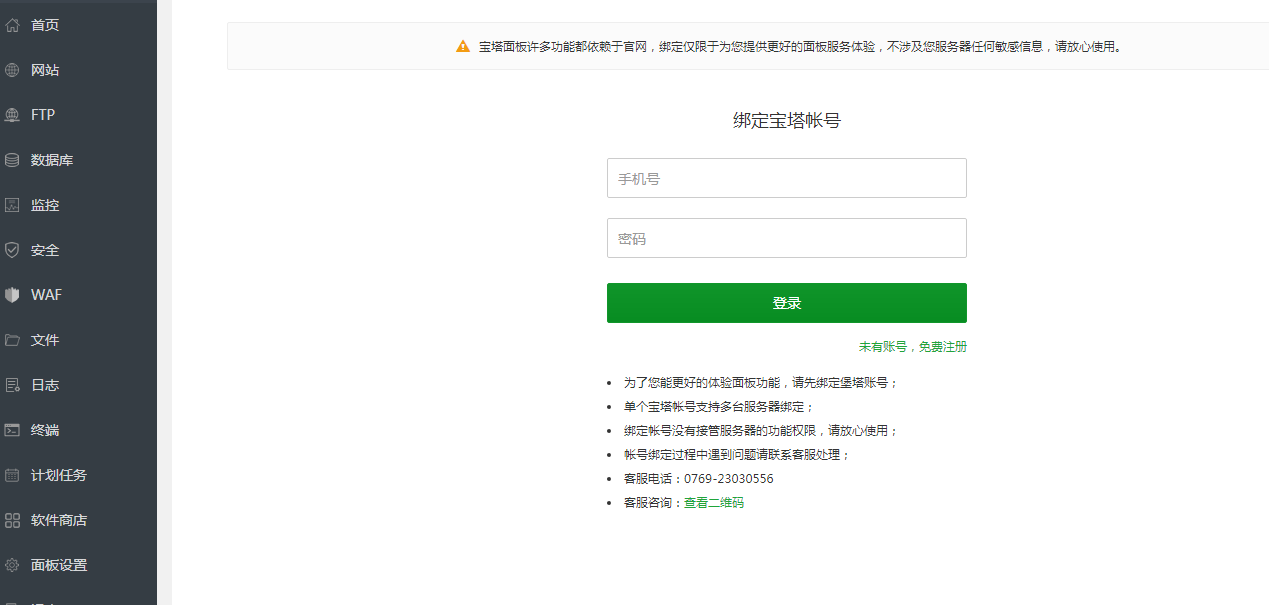
Task: Focus the 手机号 input field
Action: point(787,178)
